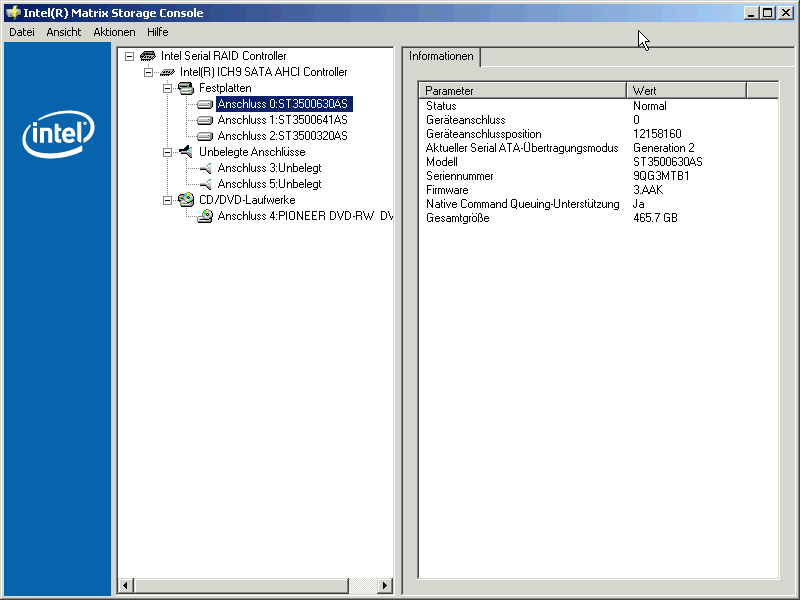Click the Modell parameter row
The width and height of the screenshot is (800, 600).
point(598,162)
